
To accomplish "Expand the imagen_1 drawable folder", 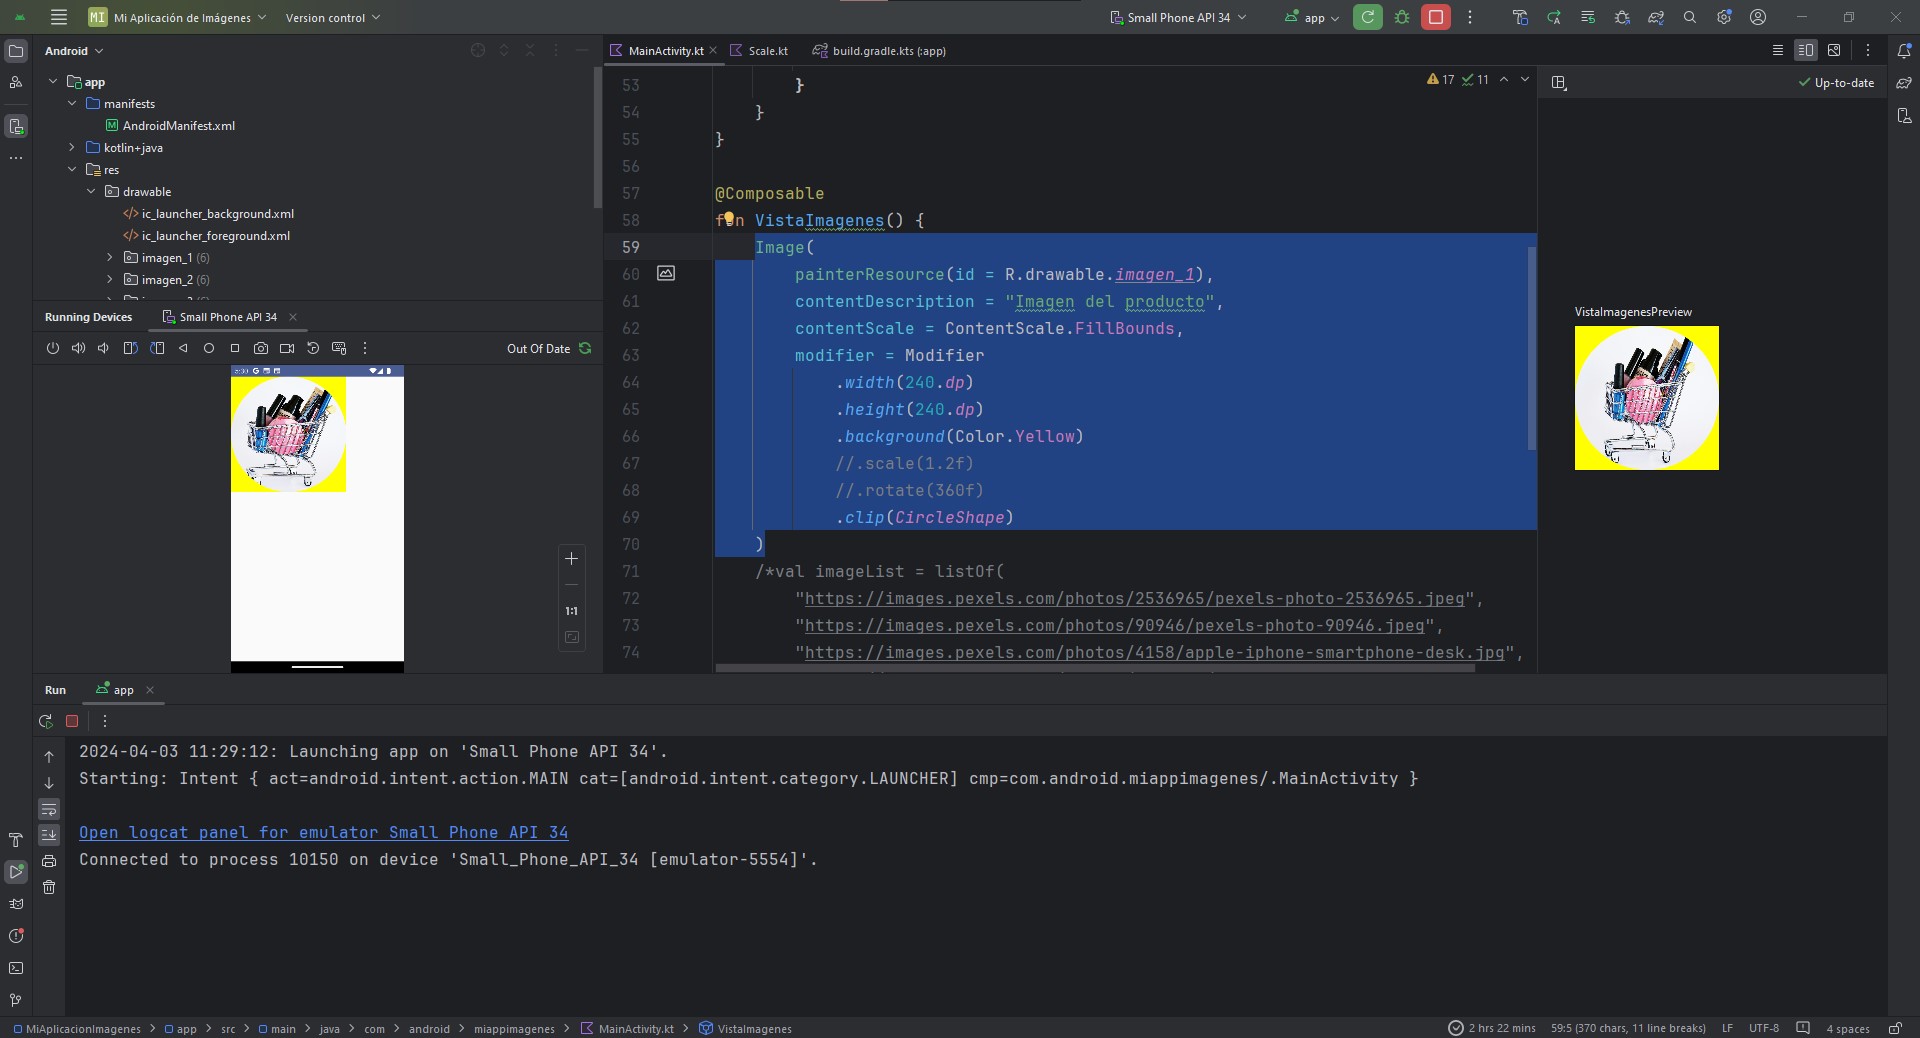I will point(110,258).
